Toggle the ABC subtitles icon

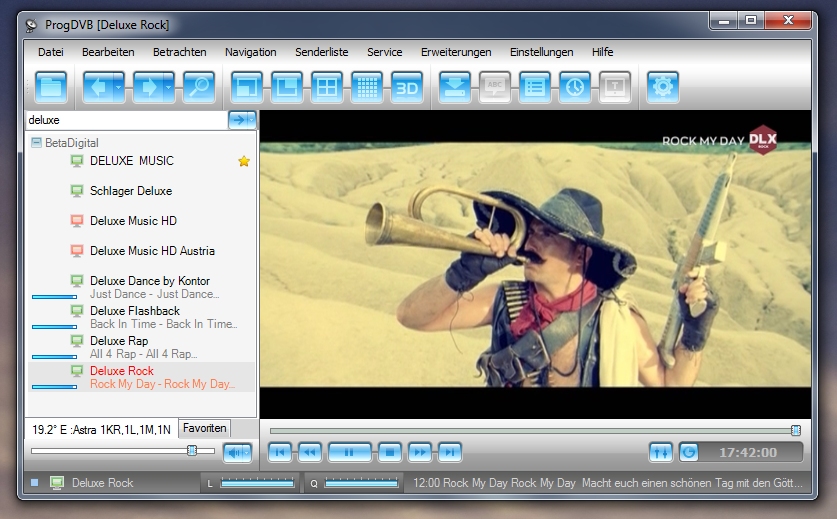495,87
